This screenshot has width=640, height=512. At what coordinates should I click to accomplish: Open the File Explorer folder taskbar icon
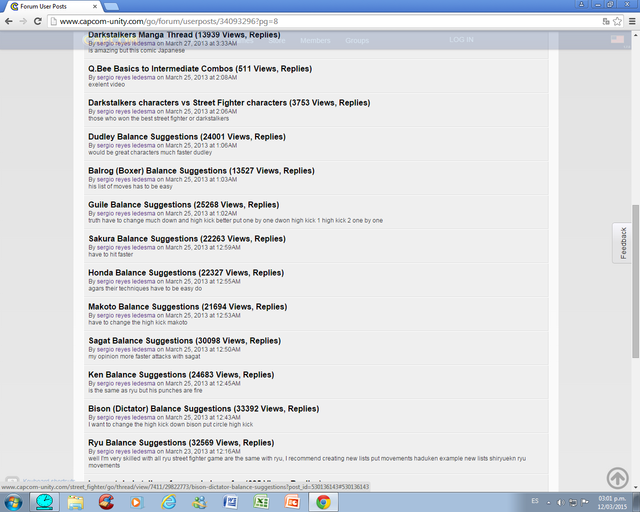coord(75,502)
